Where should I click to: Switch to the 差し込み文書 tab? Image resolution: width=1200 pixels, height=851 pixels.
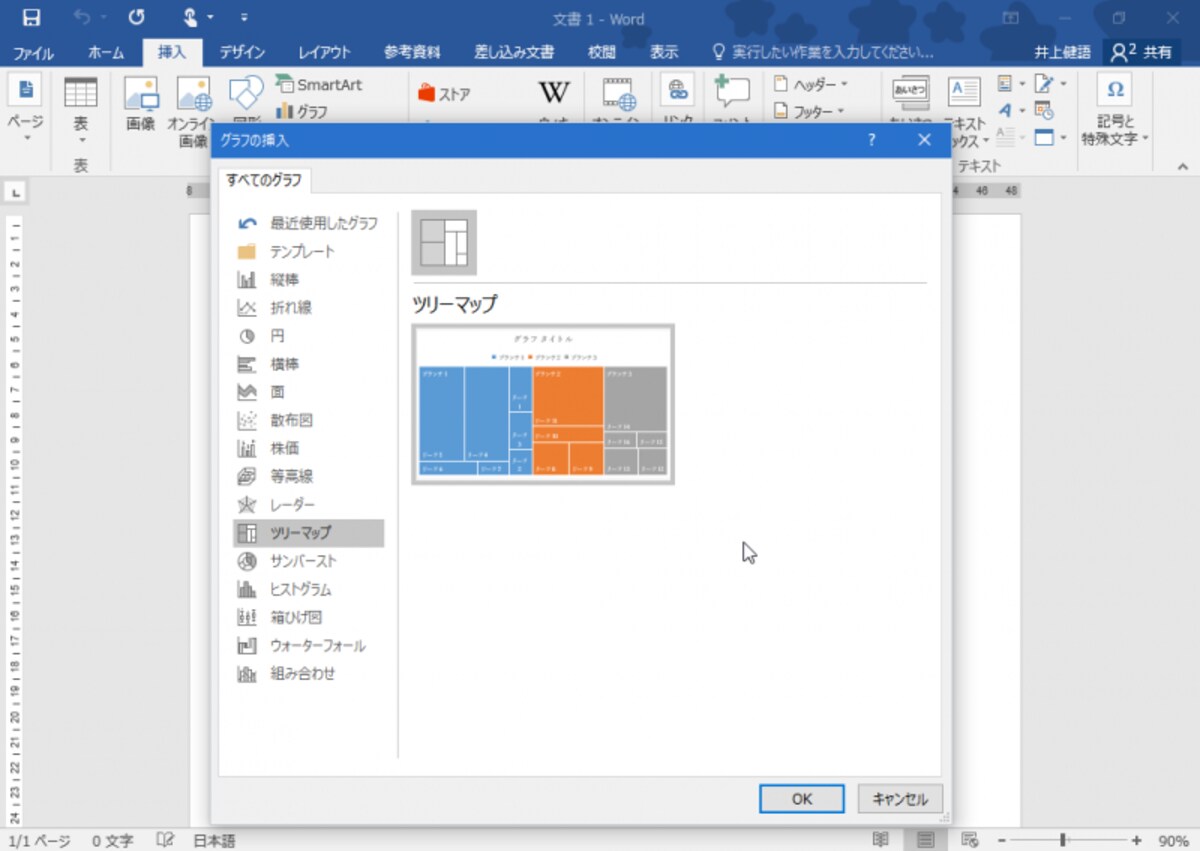pyautogui.click(x=514, y=52)
